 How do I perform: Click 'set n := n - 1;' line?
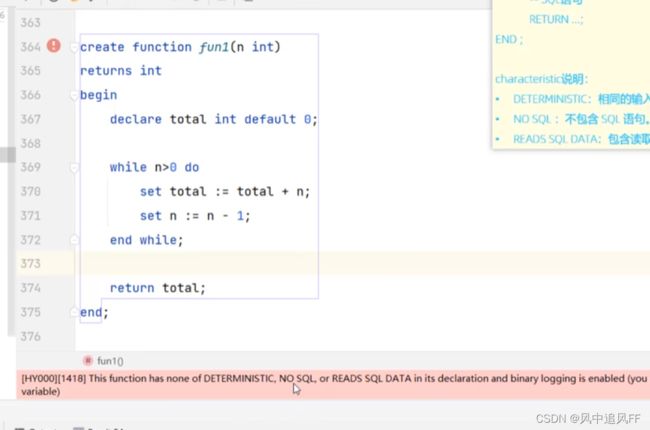point(195,216)
